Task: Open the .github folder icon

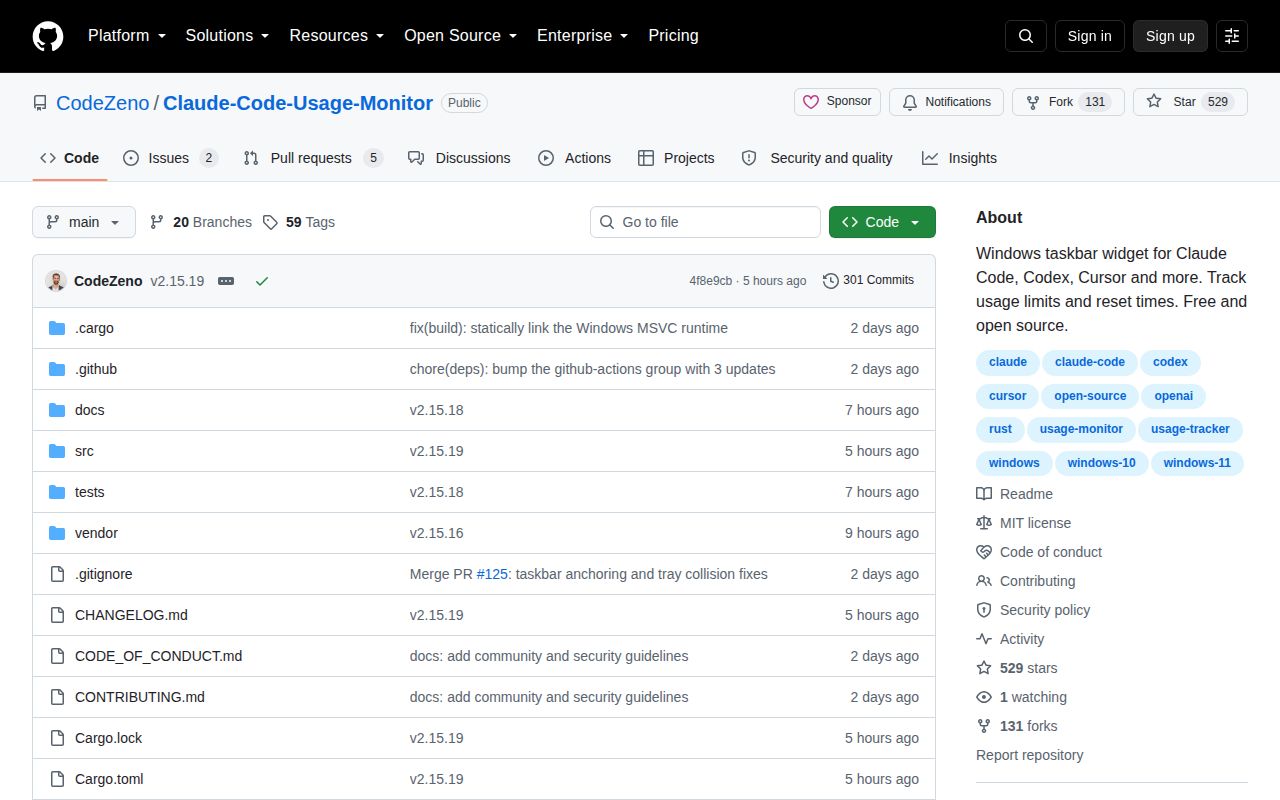Action: (x=57, y=369)
